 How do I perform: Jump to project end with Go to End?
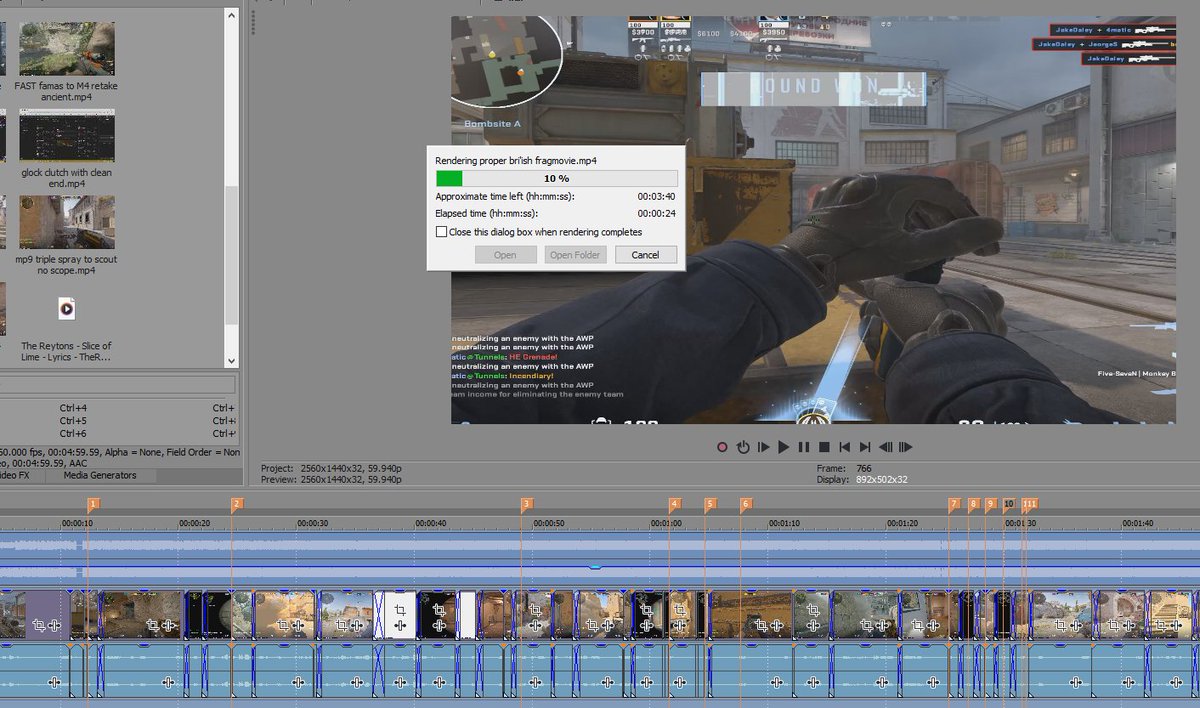coord(865,447)
